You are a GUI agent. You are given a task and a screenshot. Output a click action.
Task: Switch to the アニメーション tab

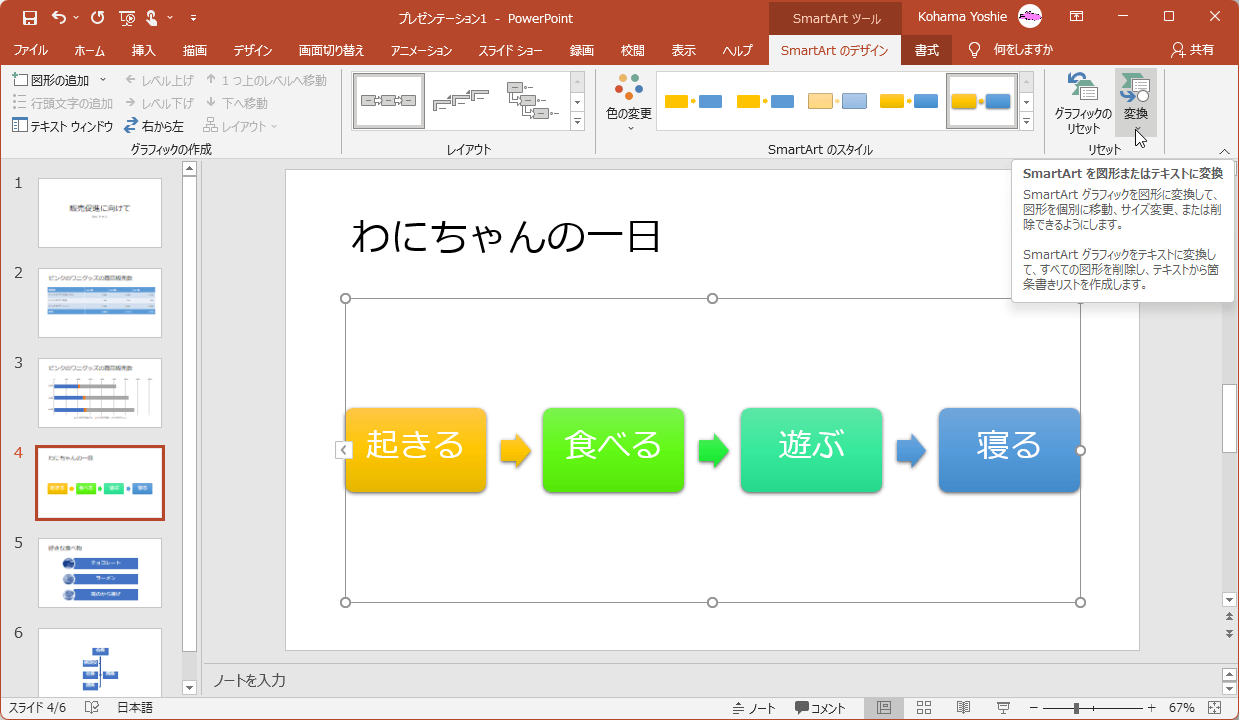(x=421, y=50)
